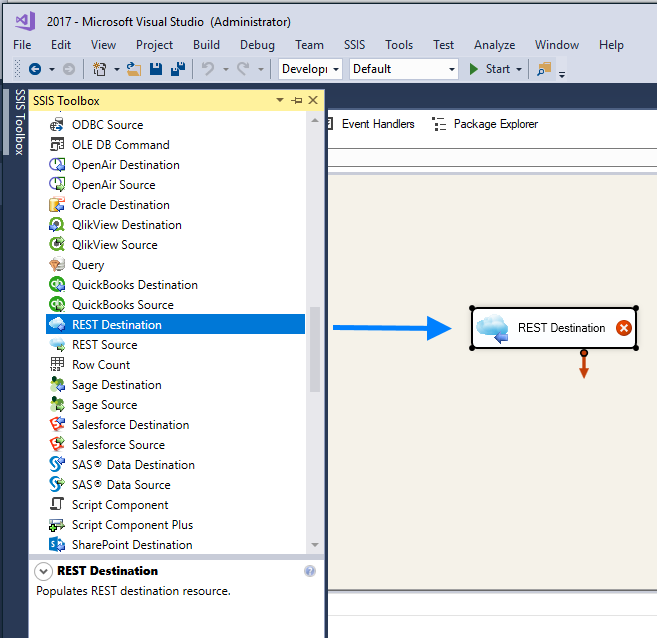Click the SSIS Toolbox vertical scrollbar thumb
Image resolution: width=657 pixels, height=638 pixels.
(x=316, y=349)
